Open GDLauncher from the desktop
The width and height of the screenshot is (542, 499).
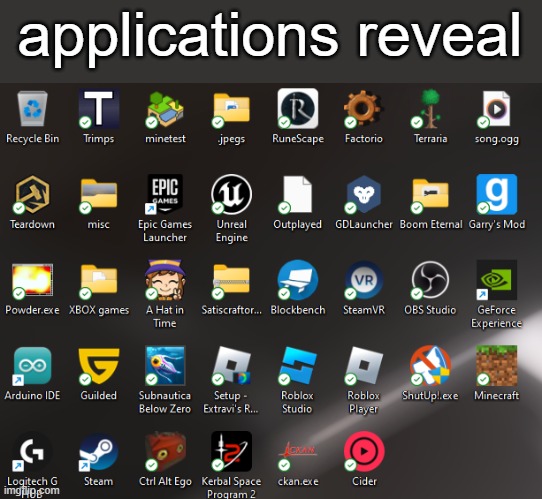(x=364, y=194)
